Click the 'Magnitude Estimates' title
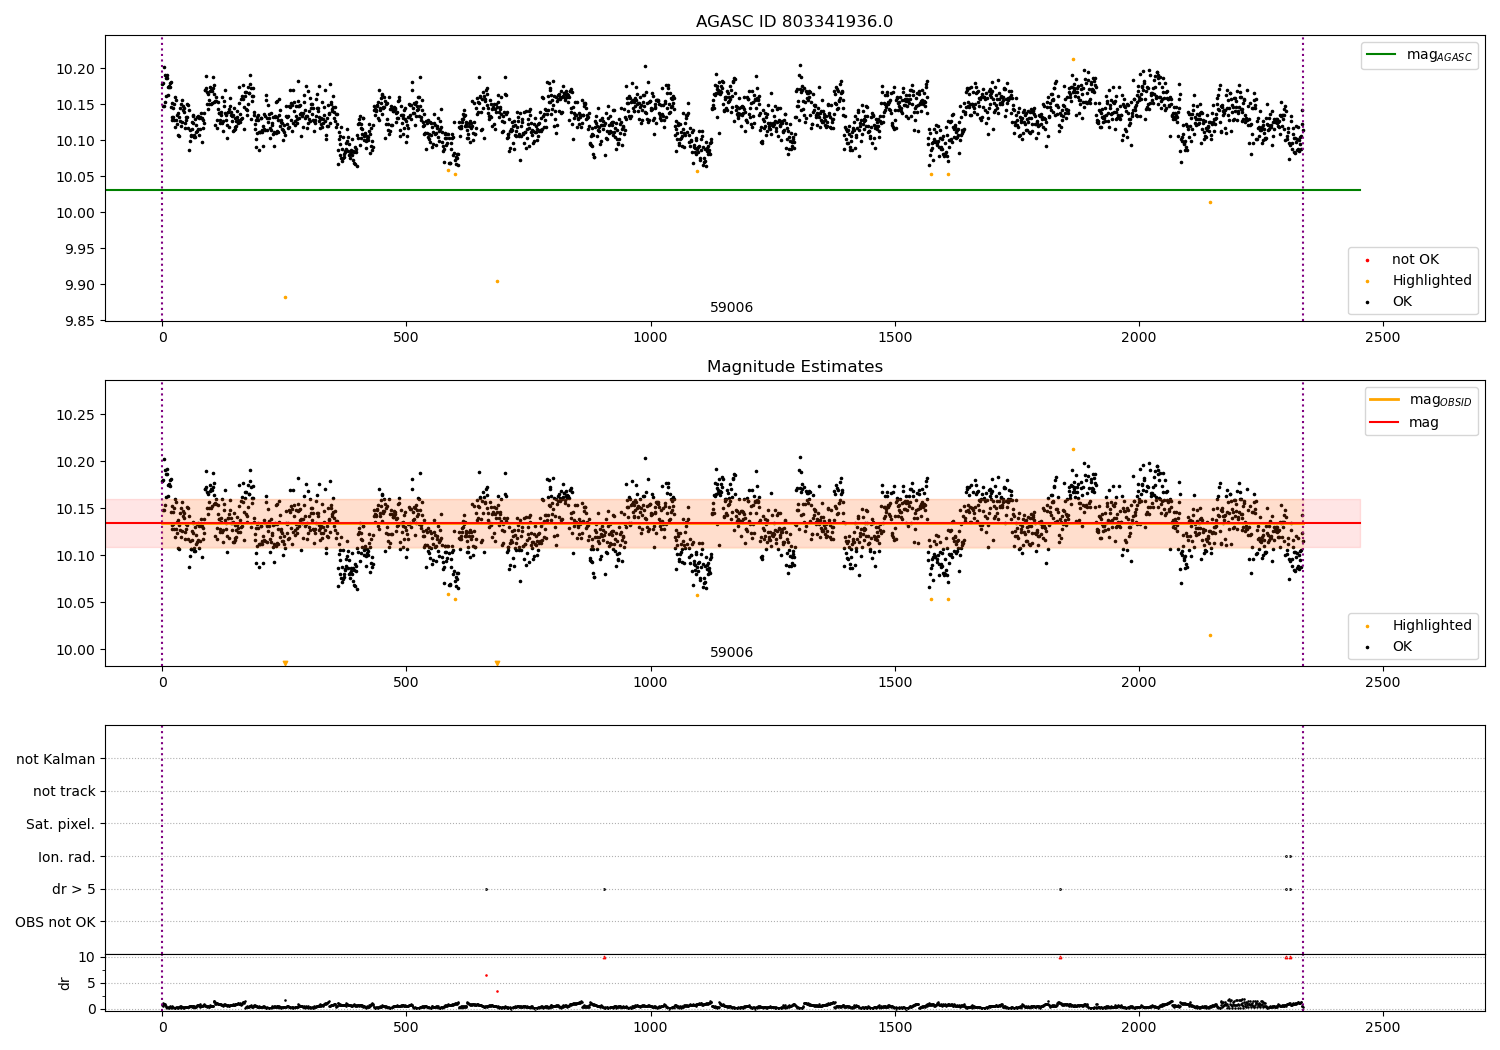 pos(794,367)
